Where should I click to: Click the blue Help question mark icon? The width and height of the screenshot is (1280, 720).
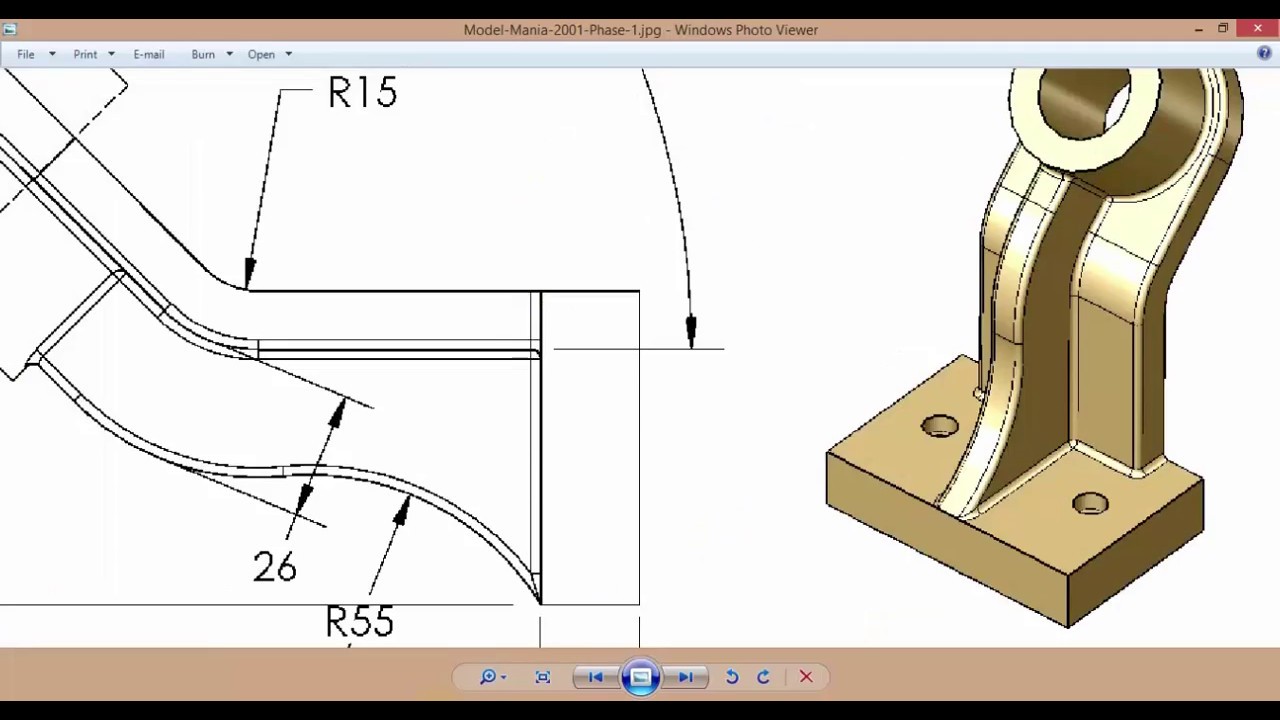coord(1264,54)
